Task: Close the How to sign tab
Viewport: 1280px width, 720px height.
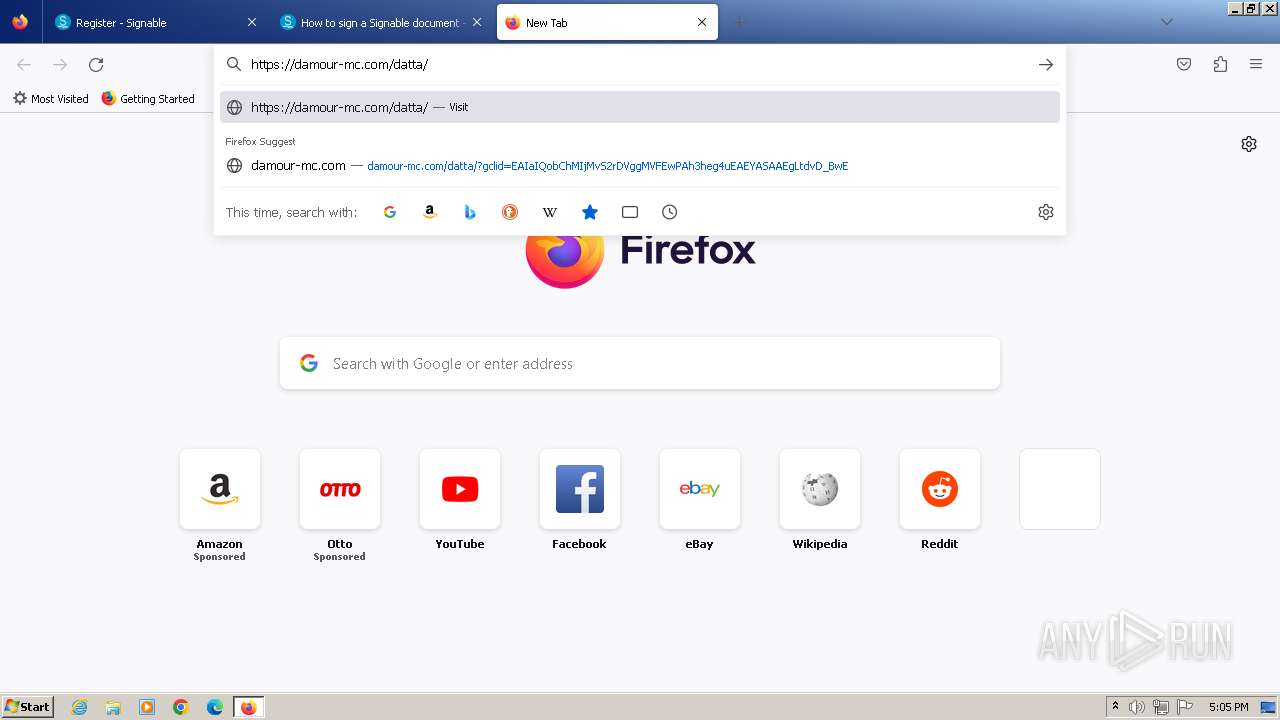Action: point(476,22)
